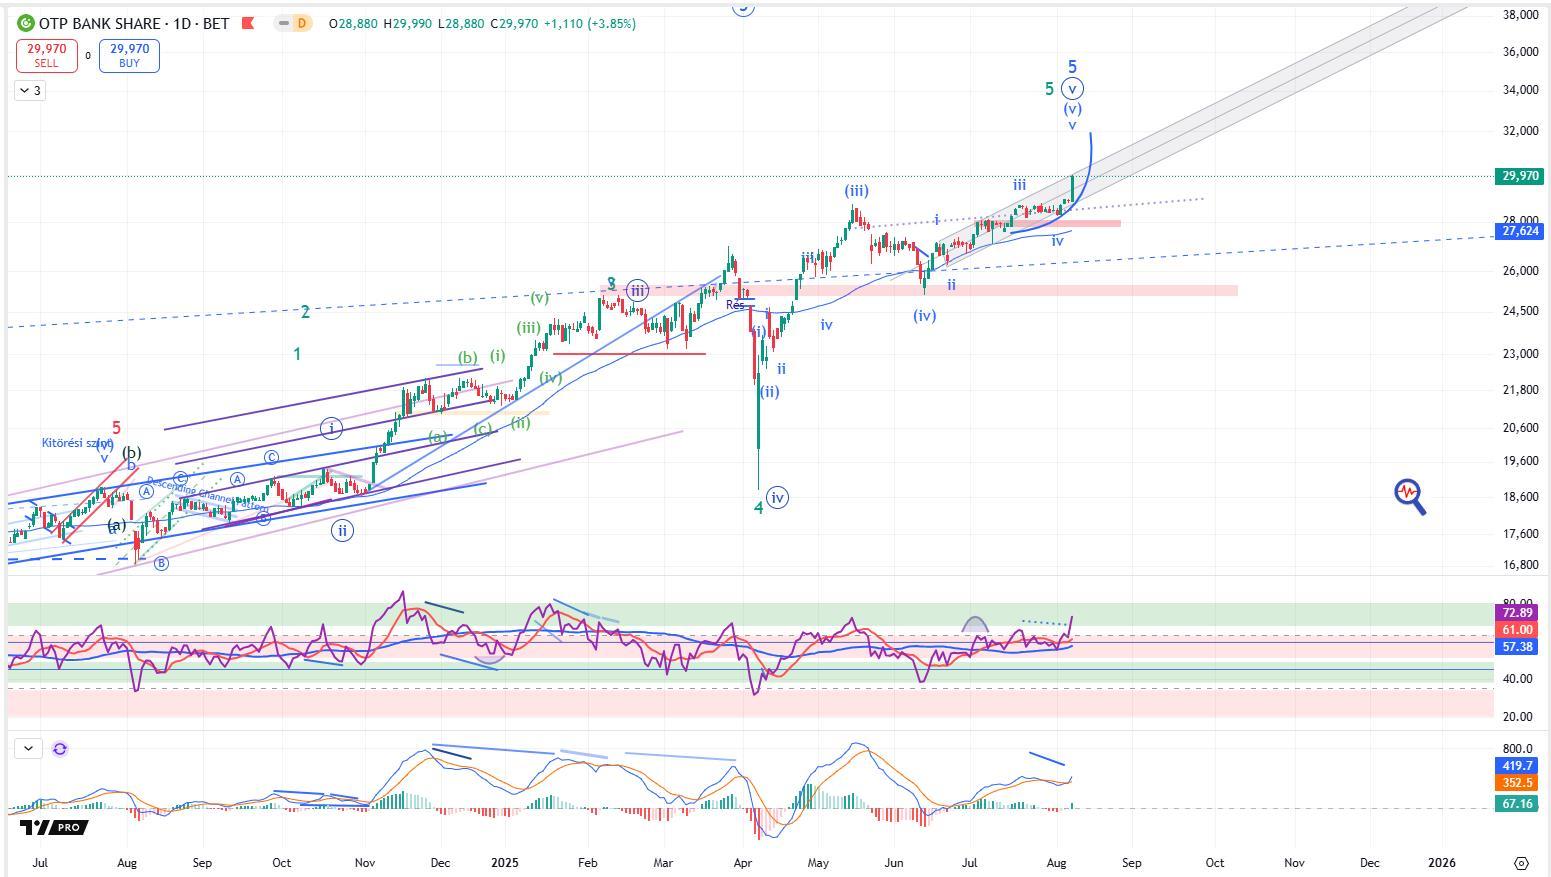
Task: Click the circled iv label beside the April low
Action: point(777,497)
